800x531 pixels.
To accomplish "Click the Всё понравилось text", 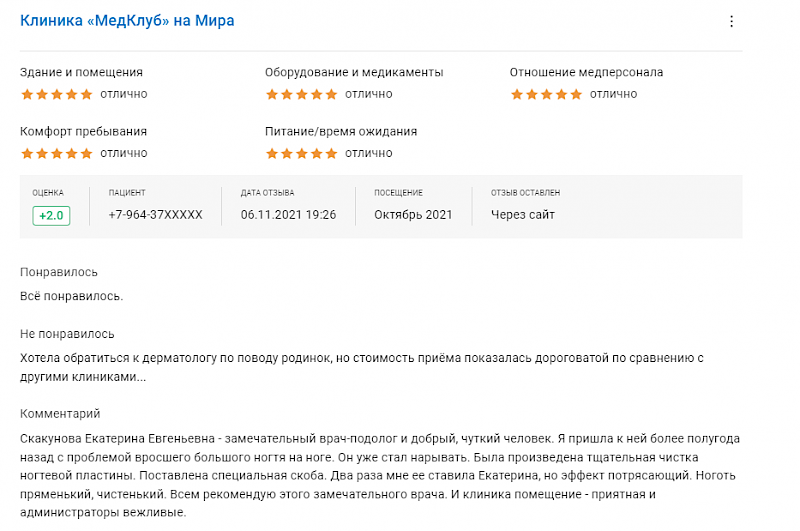I will (71, 296).
